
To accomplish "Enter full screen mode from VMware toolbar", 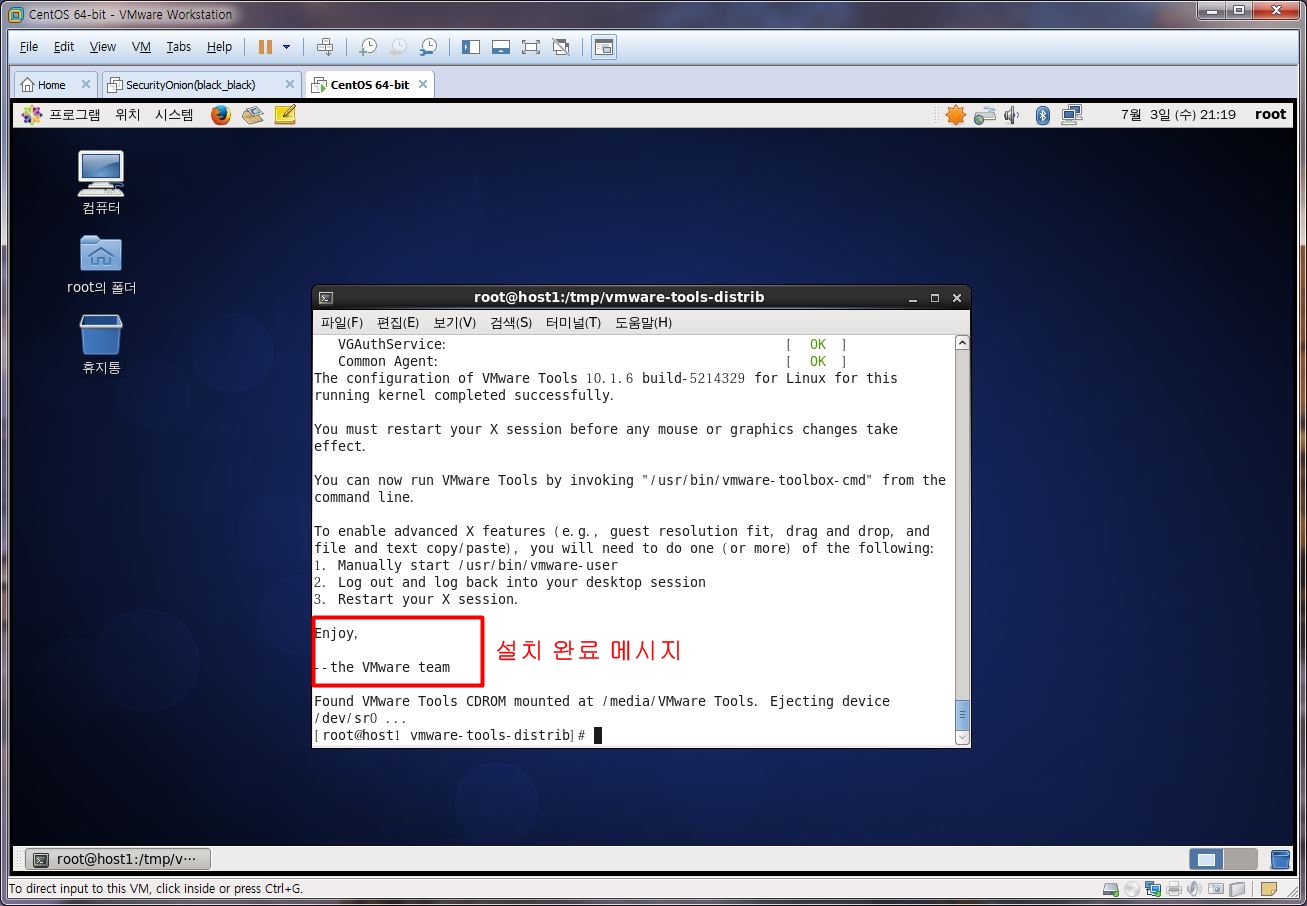I will coord(531,47).
